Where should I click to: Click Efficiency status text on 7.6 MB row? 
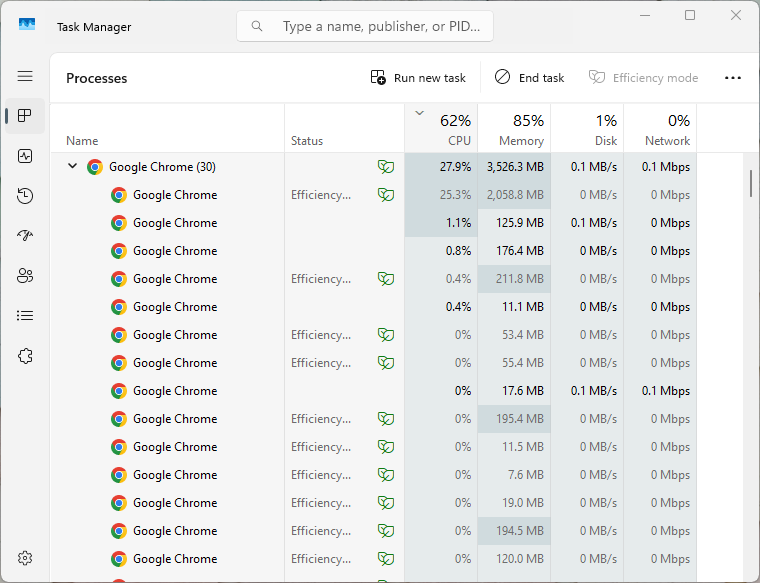coord(321,475)
